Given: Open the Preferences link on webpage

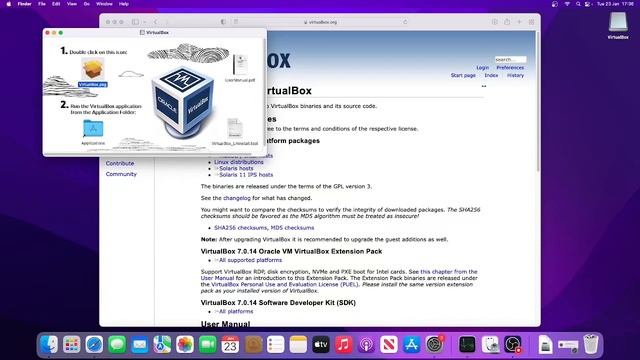Looking at the screenshot, I should (x=510, y=68).
